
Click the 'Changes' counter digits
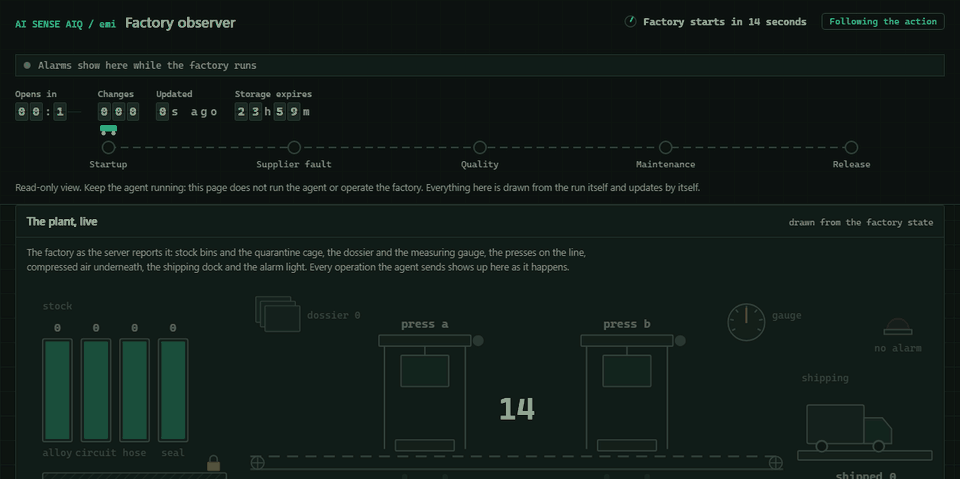tap(119, 112)
